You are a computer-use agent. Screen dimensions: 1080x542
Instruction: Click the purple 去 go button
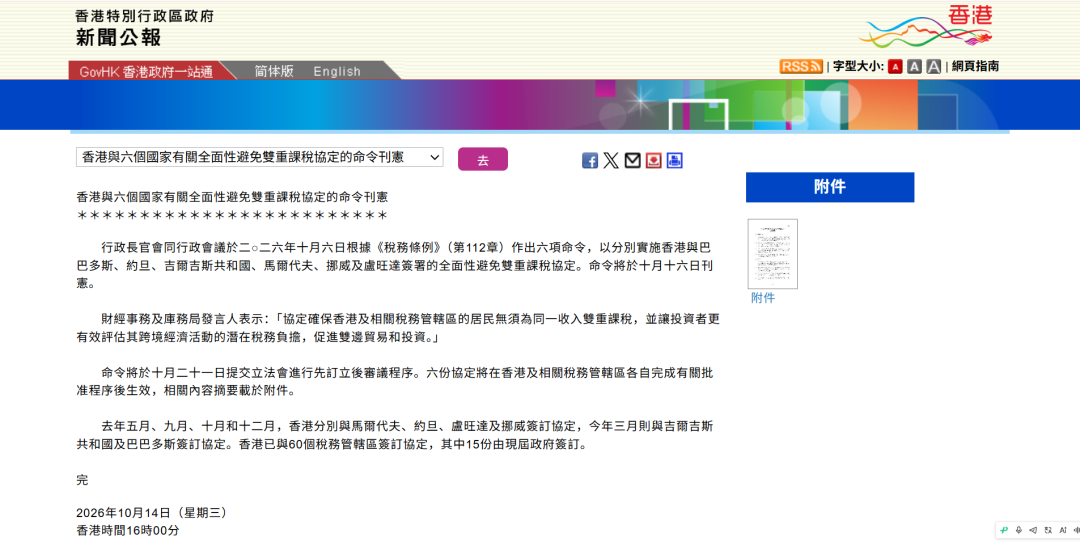[483, 159]
